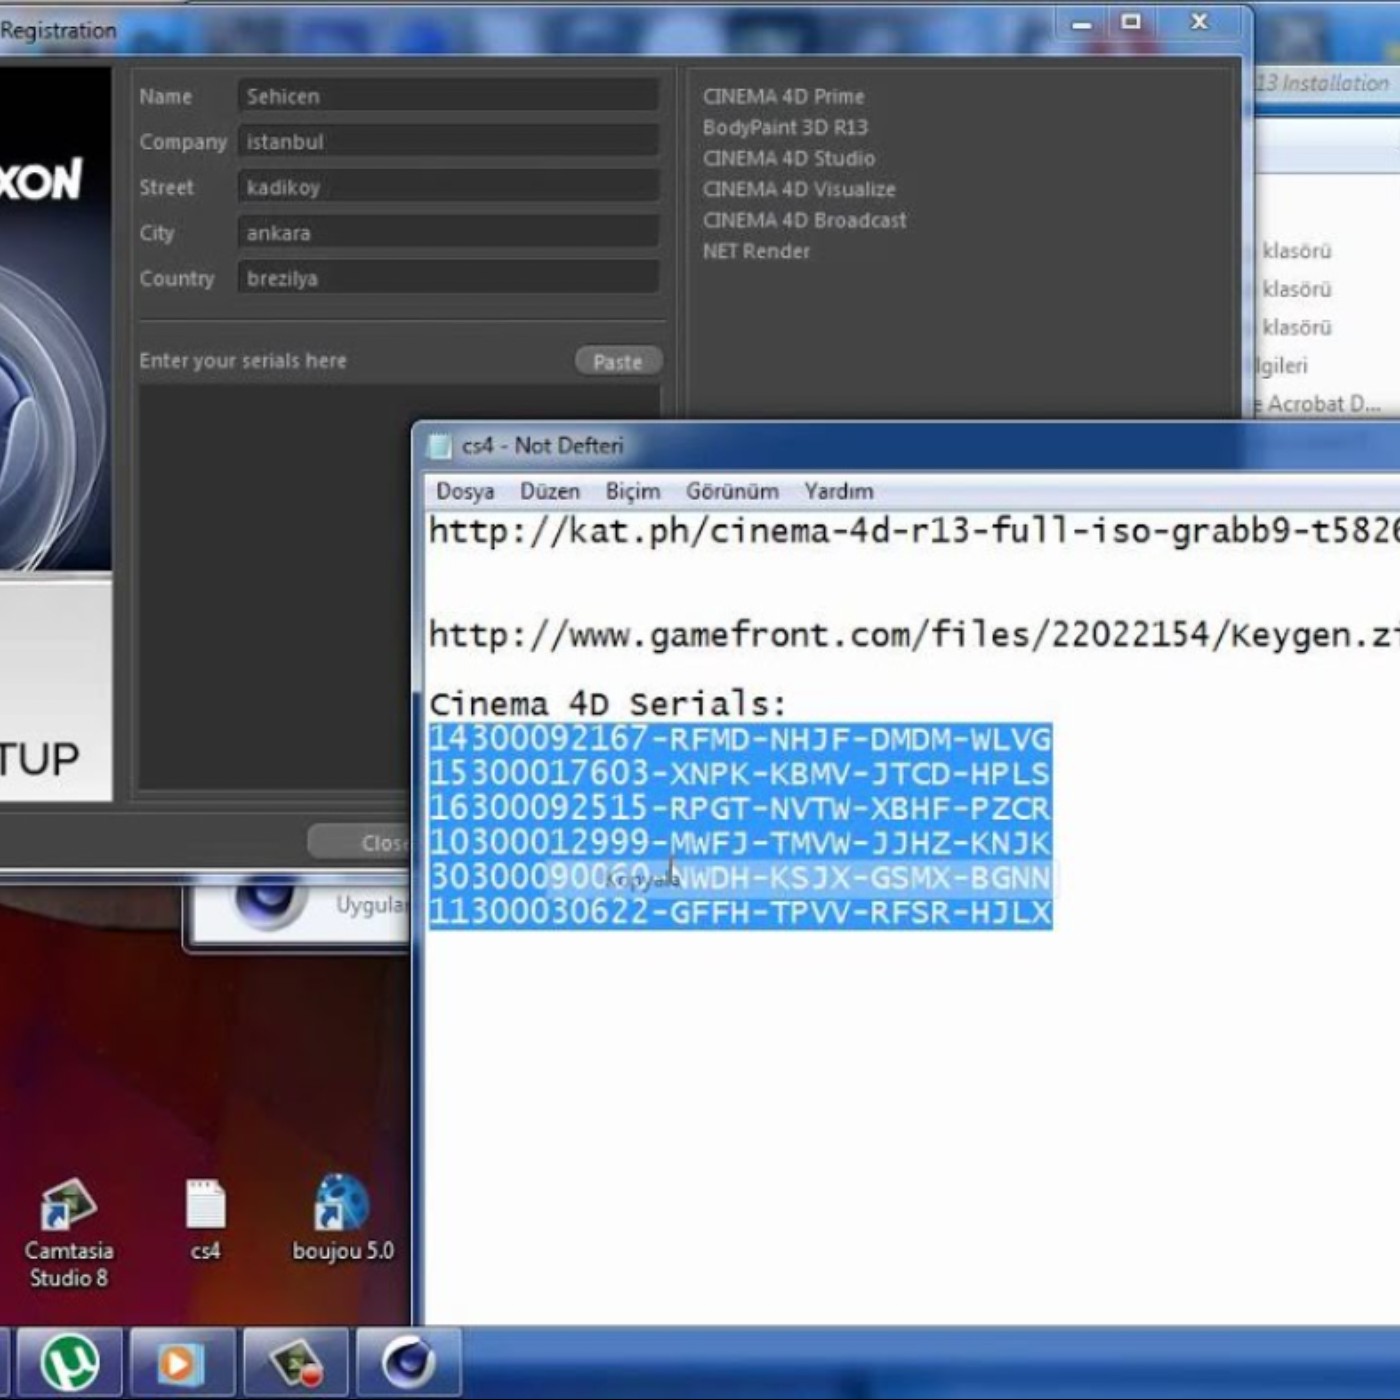This screenshot has width=1400, height=1400.
Task: Click serial line starting with 16300092515
Action: tap(740, 809)
